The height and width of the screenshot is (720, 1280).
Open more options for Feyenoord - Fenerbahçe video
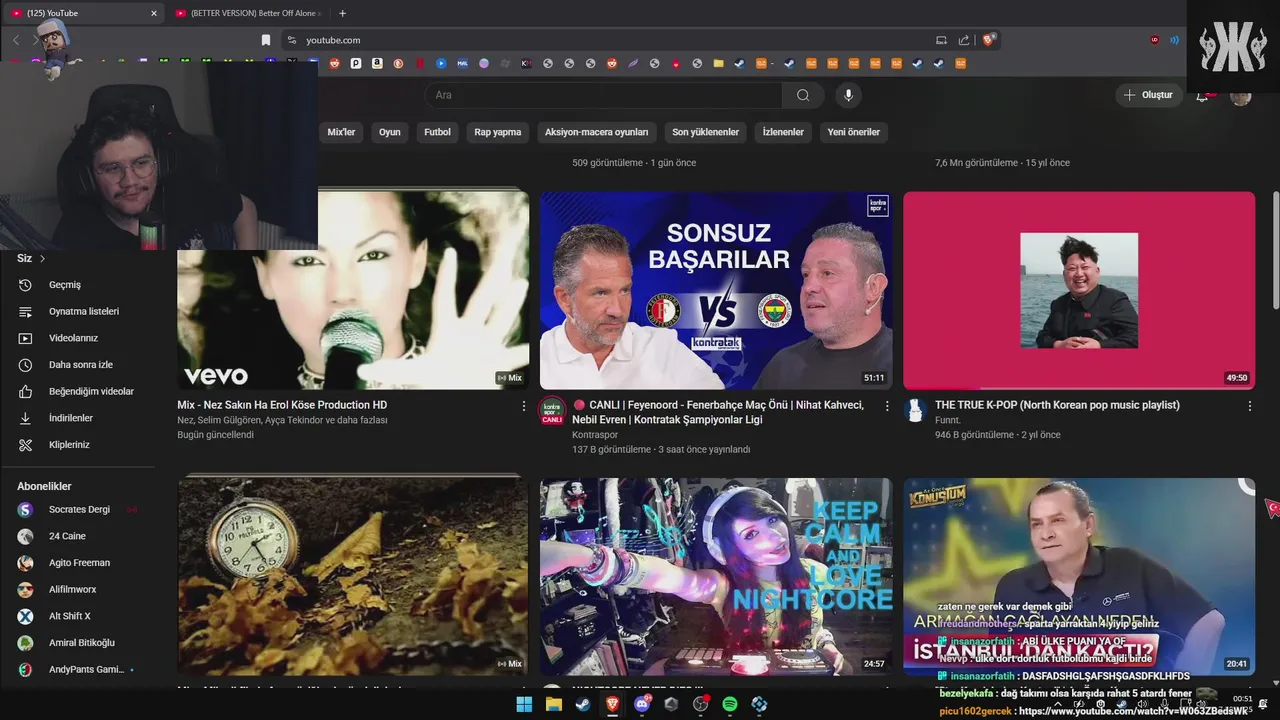(x=886, y=406)
